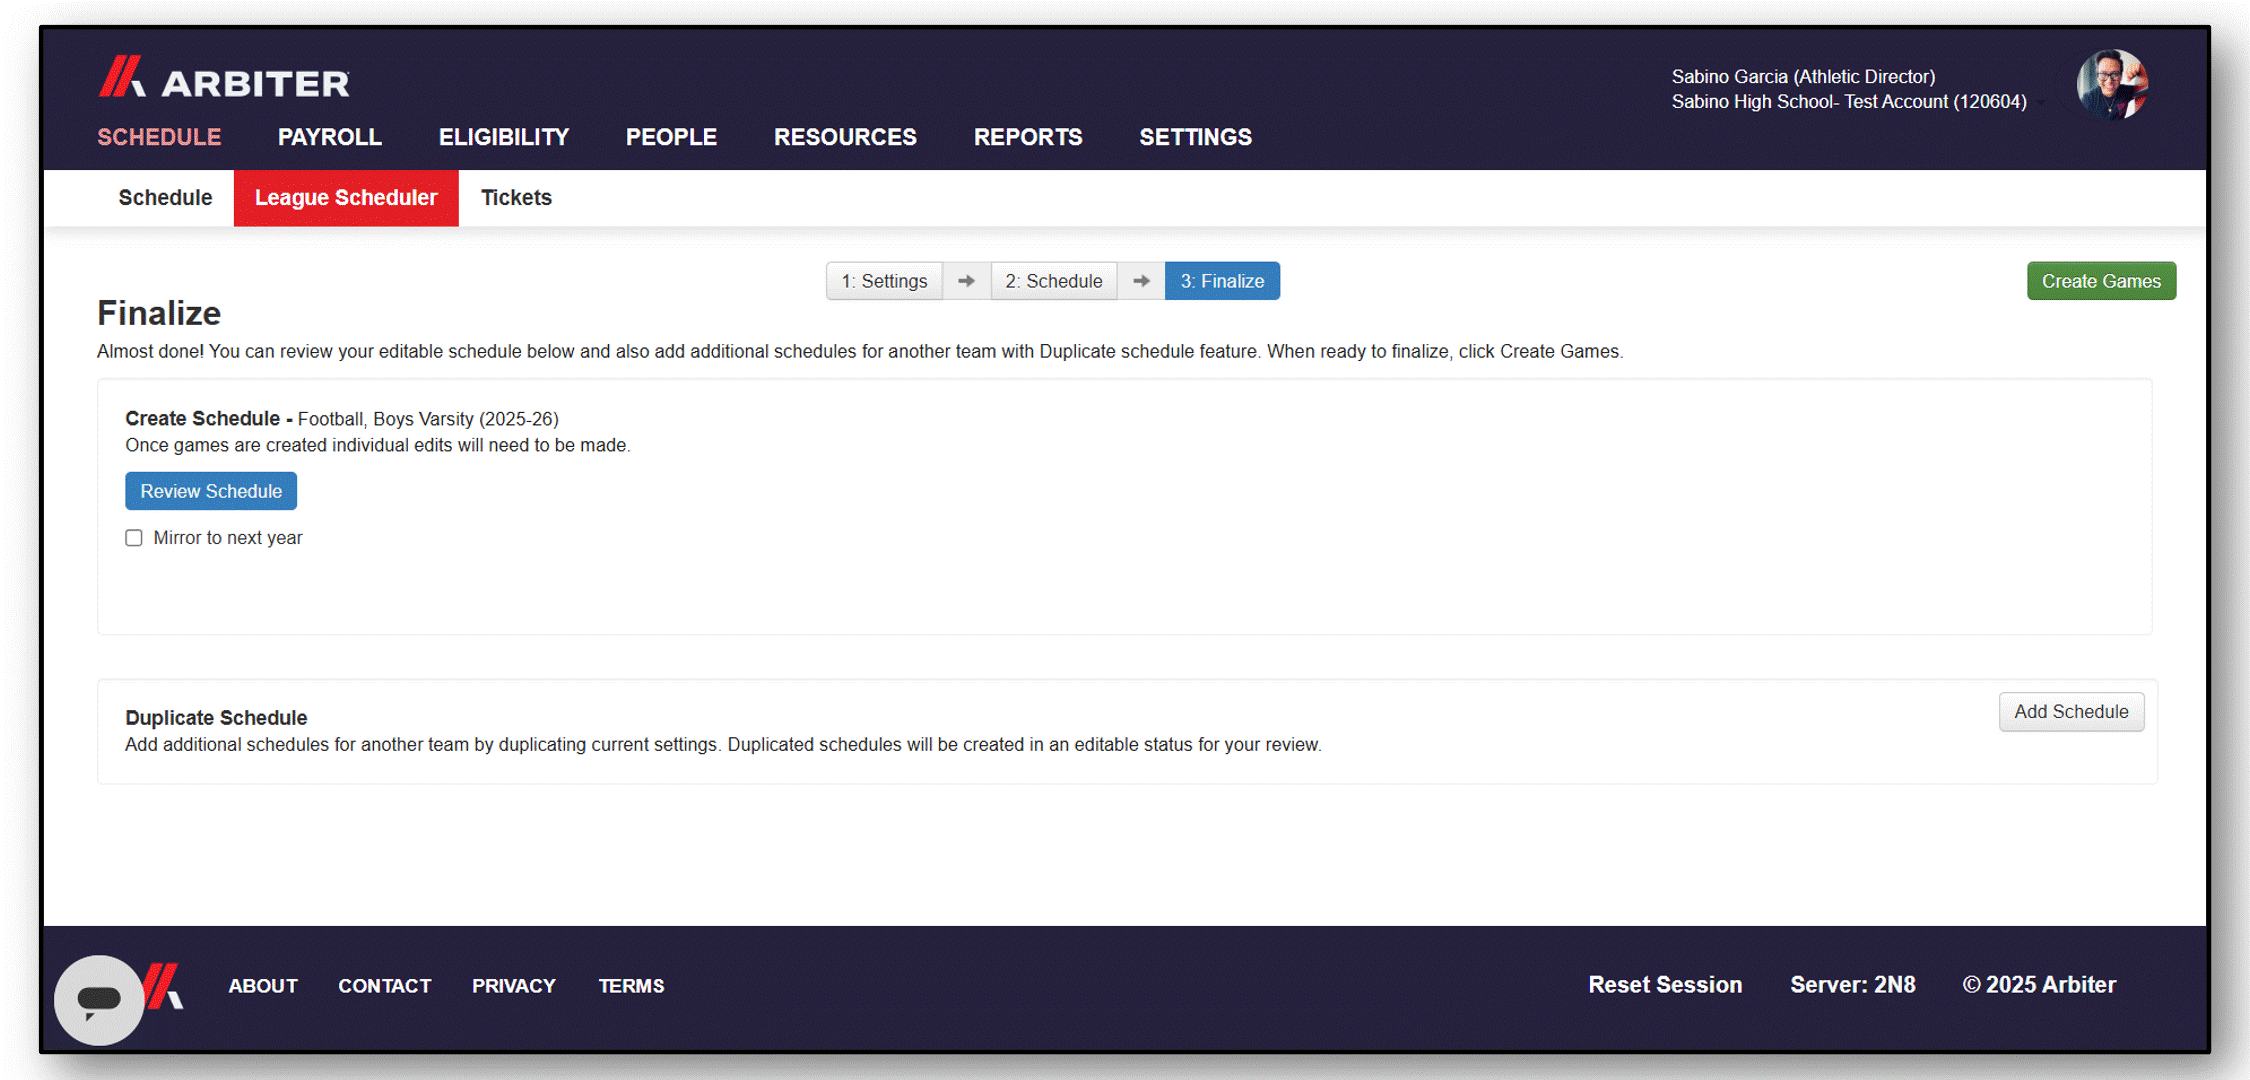
Task: Click the Reset Session link
Action: click(x=1665, y=984)
